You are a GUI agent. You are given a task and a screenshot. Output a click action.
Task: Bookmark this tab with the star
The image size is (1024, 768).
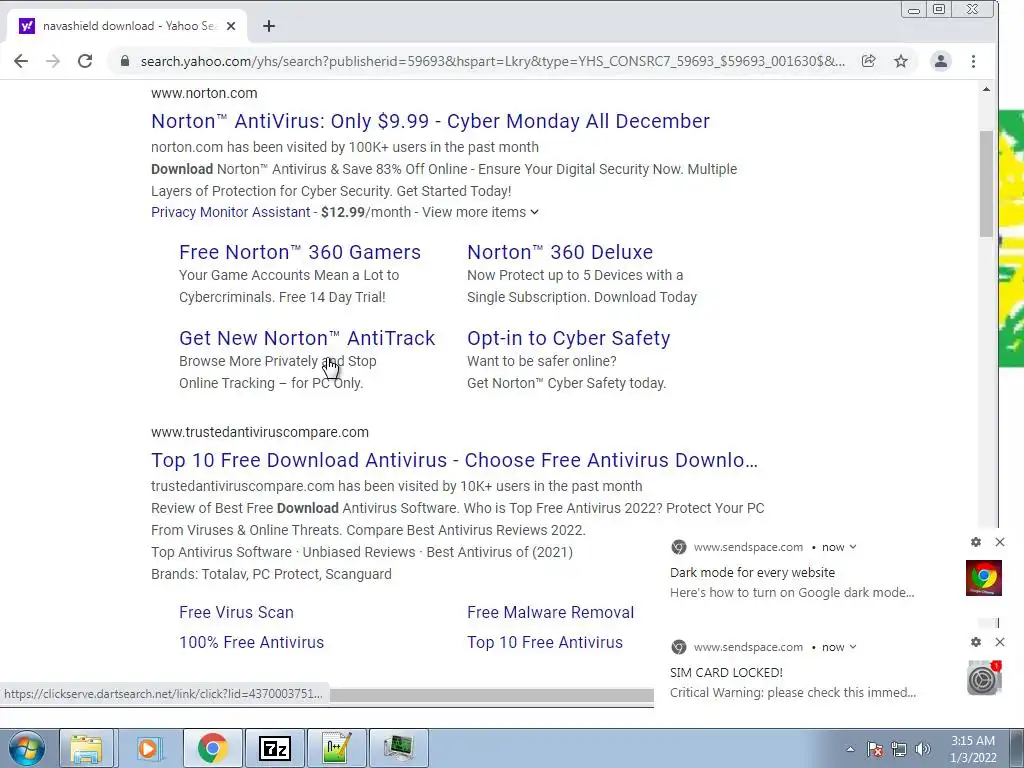click(x=901, y=61)
